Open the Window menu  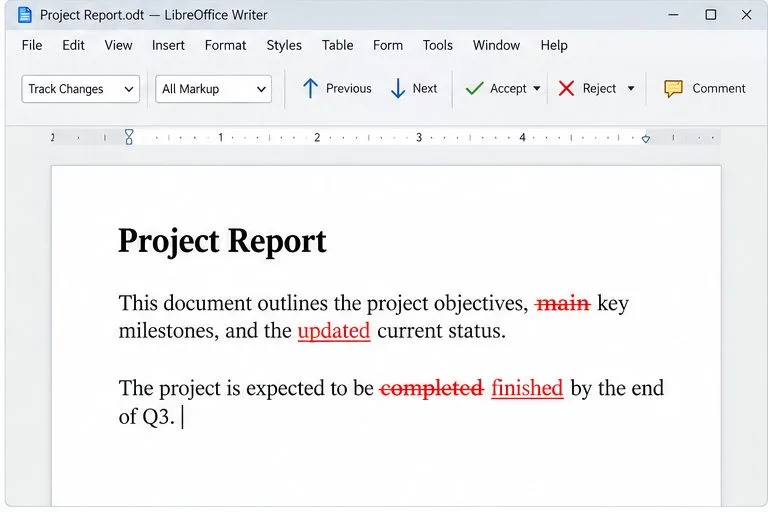point(496,45)
